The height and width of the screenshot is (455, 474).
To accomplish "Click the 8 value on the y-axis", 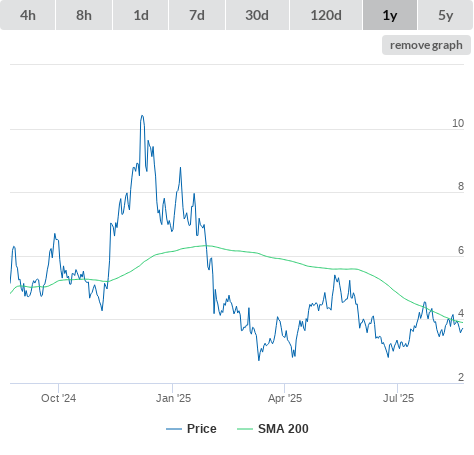I will click(x=461, y=186).
